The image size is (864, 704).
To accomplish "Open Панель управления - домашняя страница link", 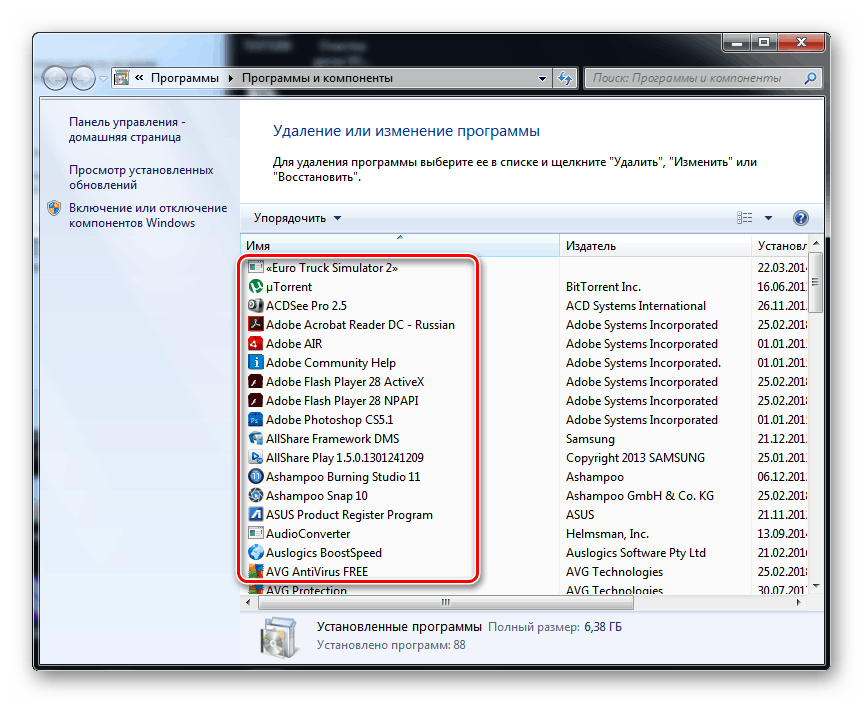I will (x=127, y=129).
